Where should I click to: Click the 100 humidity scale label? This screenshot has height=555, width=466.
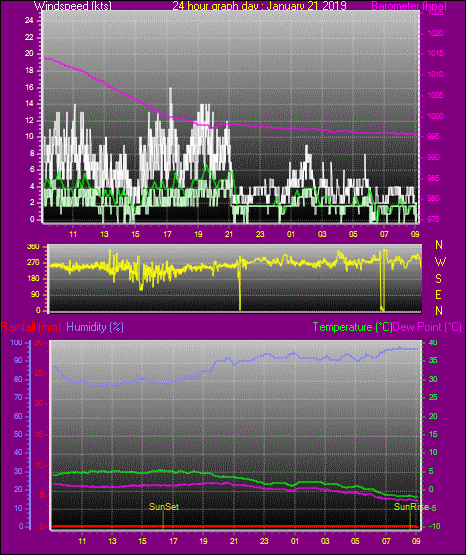click(x=16, y=343)
